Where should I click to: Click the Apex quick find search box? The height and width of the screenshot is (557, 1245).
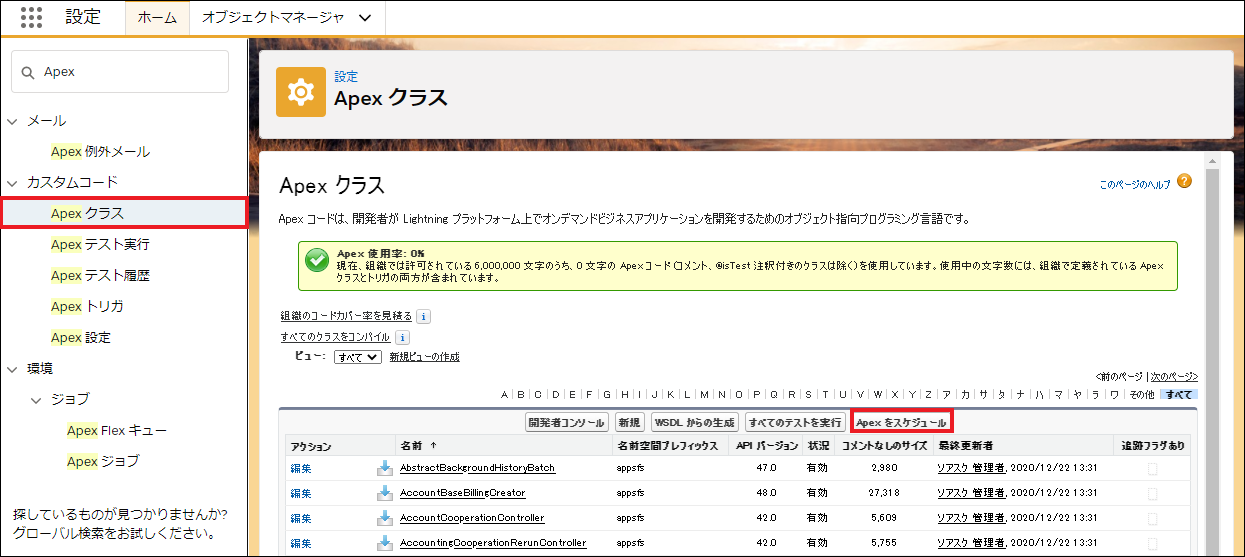click(x=120, y=72)
